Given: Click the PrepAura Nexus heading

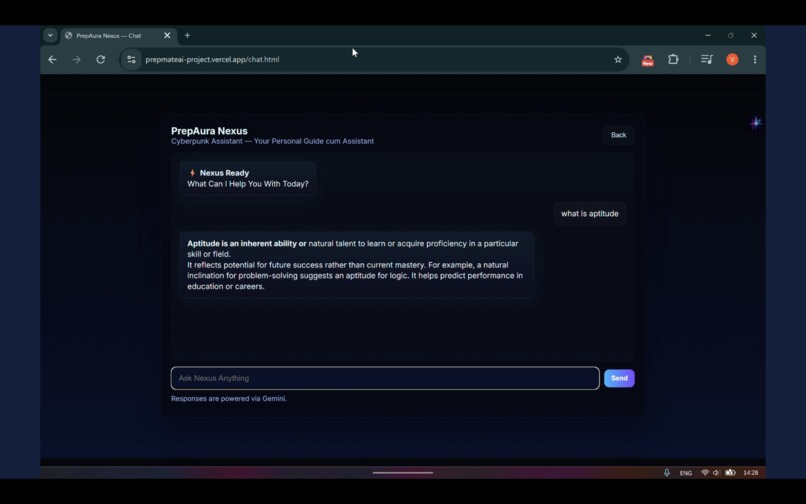Looking at the screenshot, I should (209, 131).
